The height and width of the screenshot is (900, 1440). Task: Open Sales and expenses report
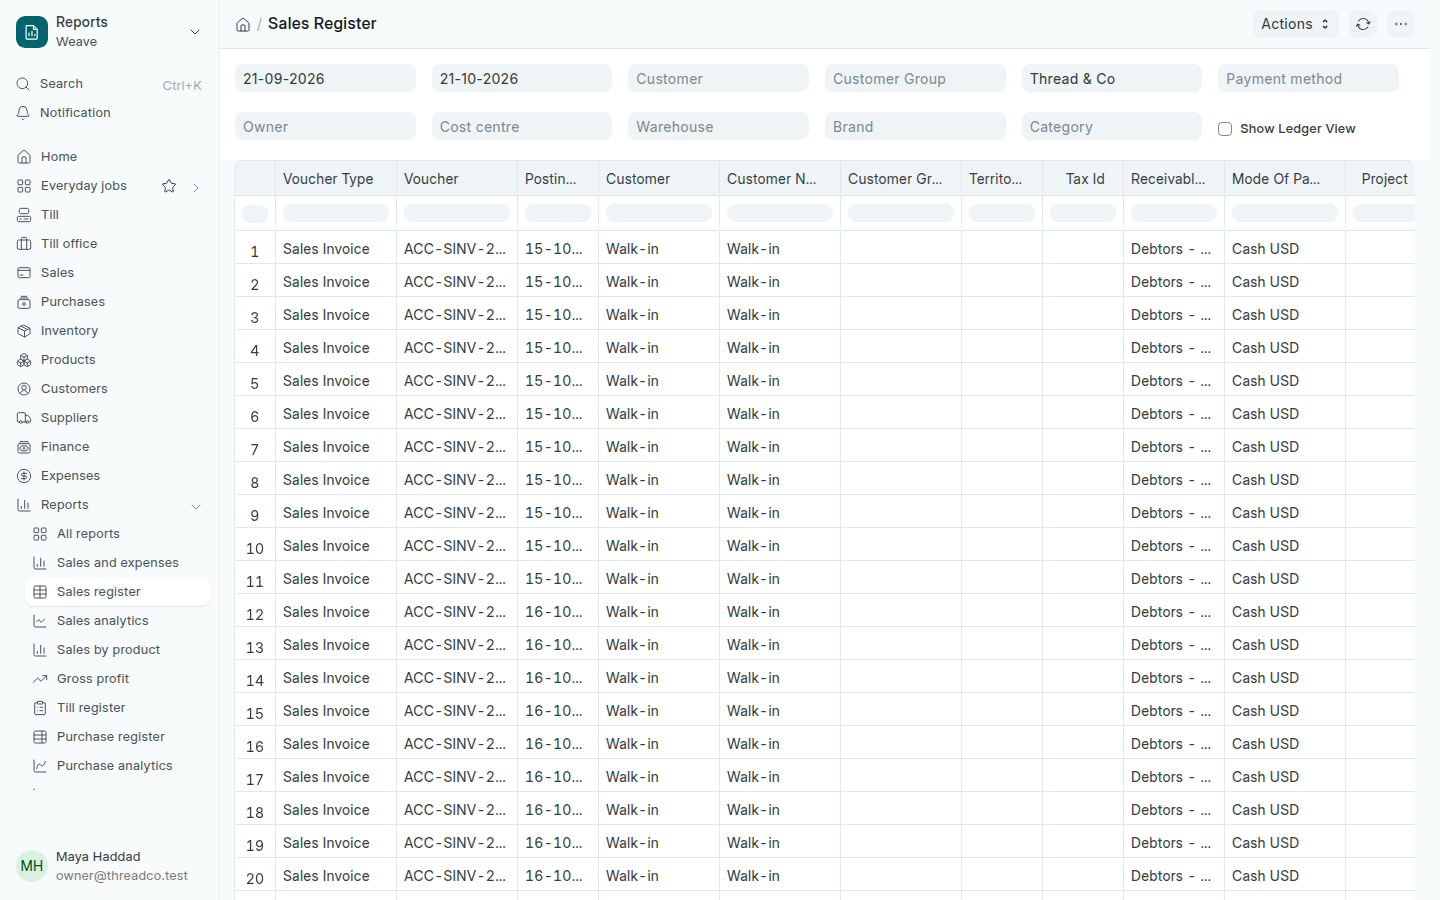117,563
